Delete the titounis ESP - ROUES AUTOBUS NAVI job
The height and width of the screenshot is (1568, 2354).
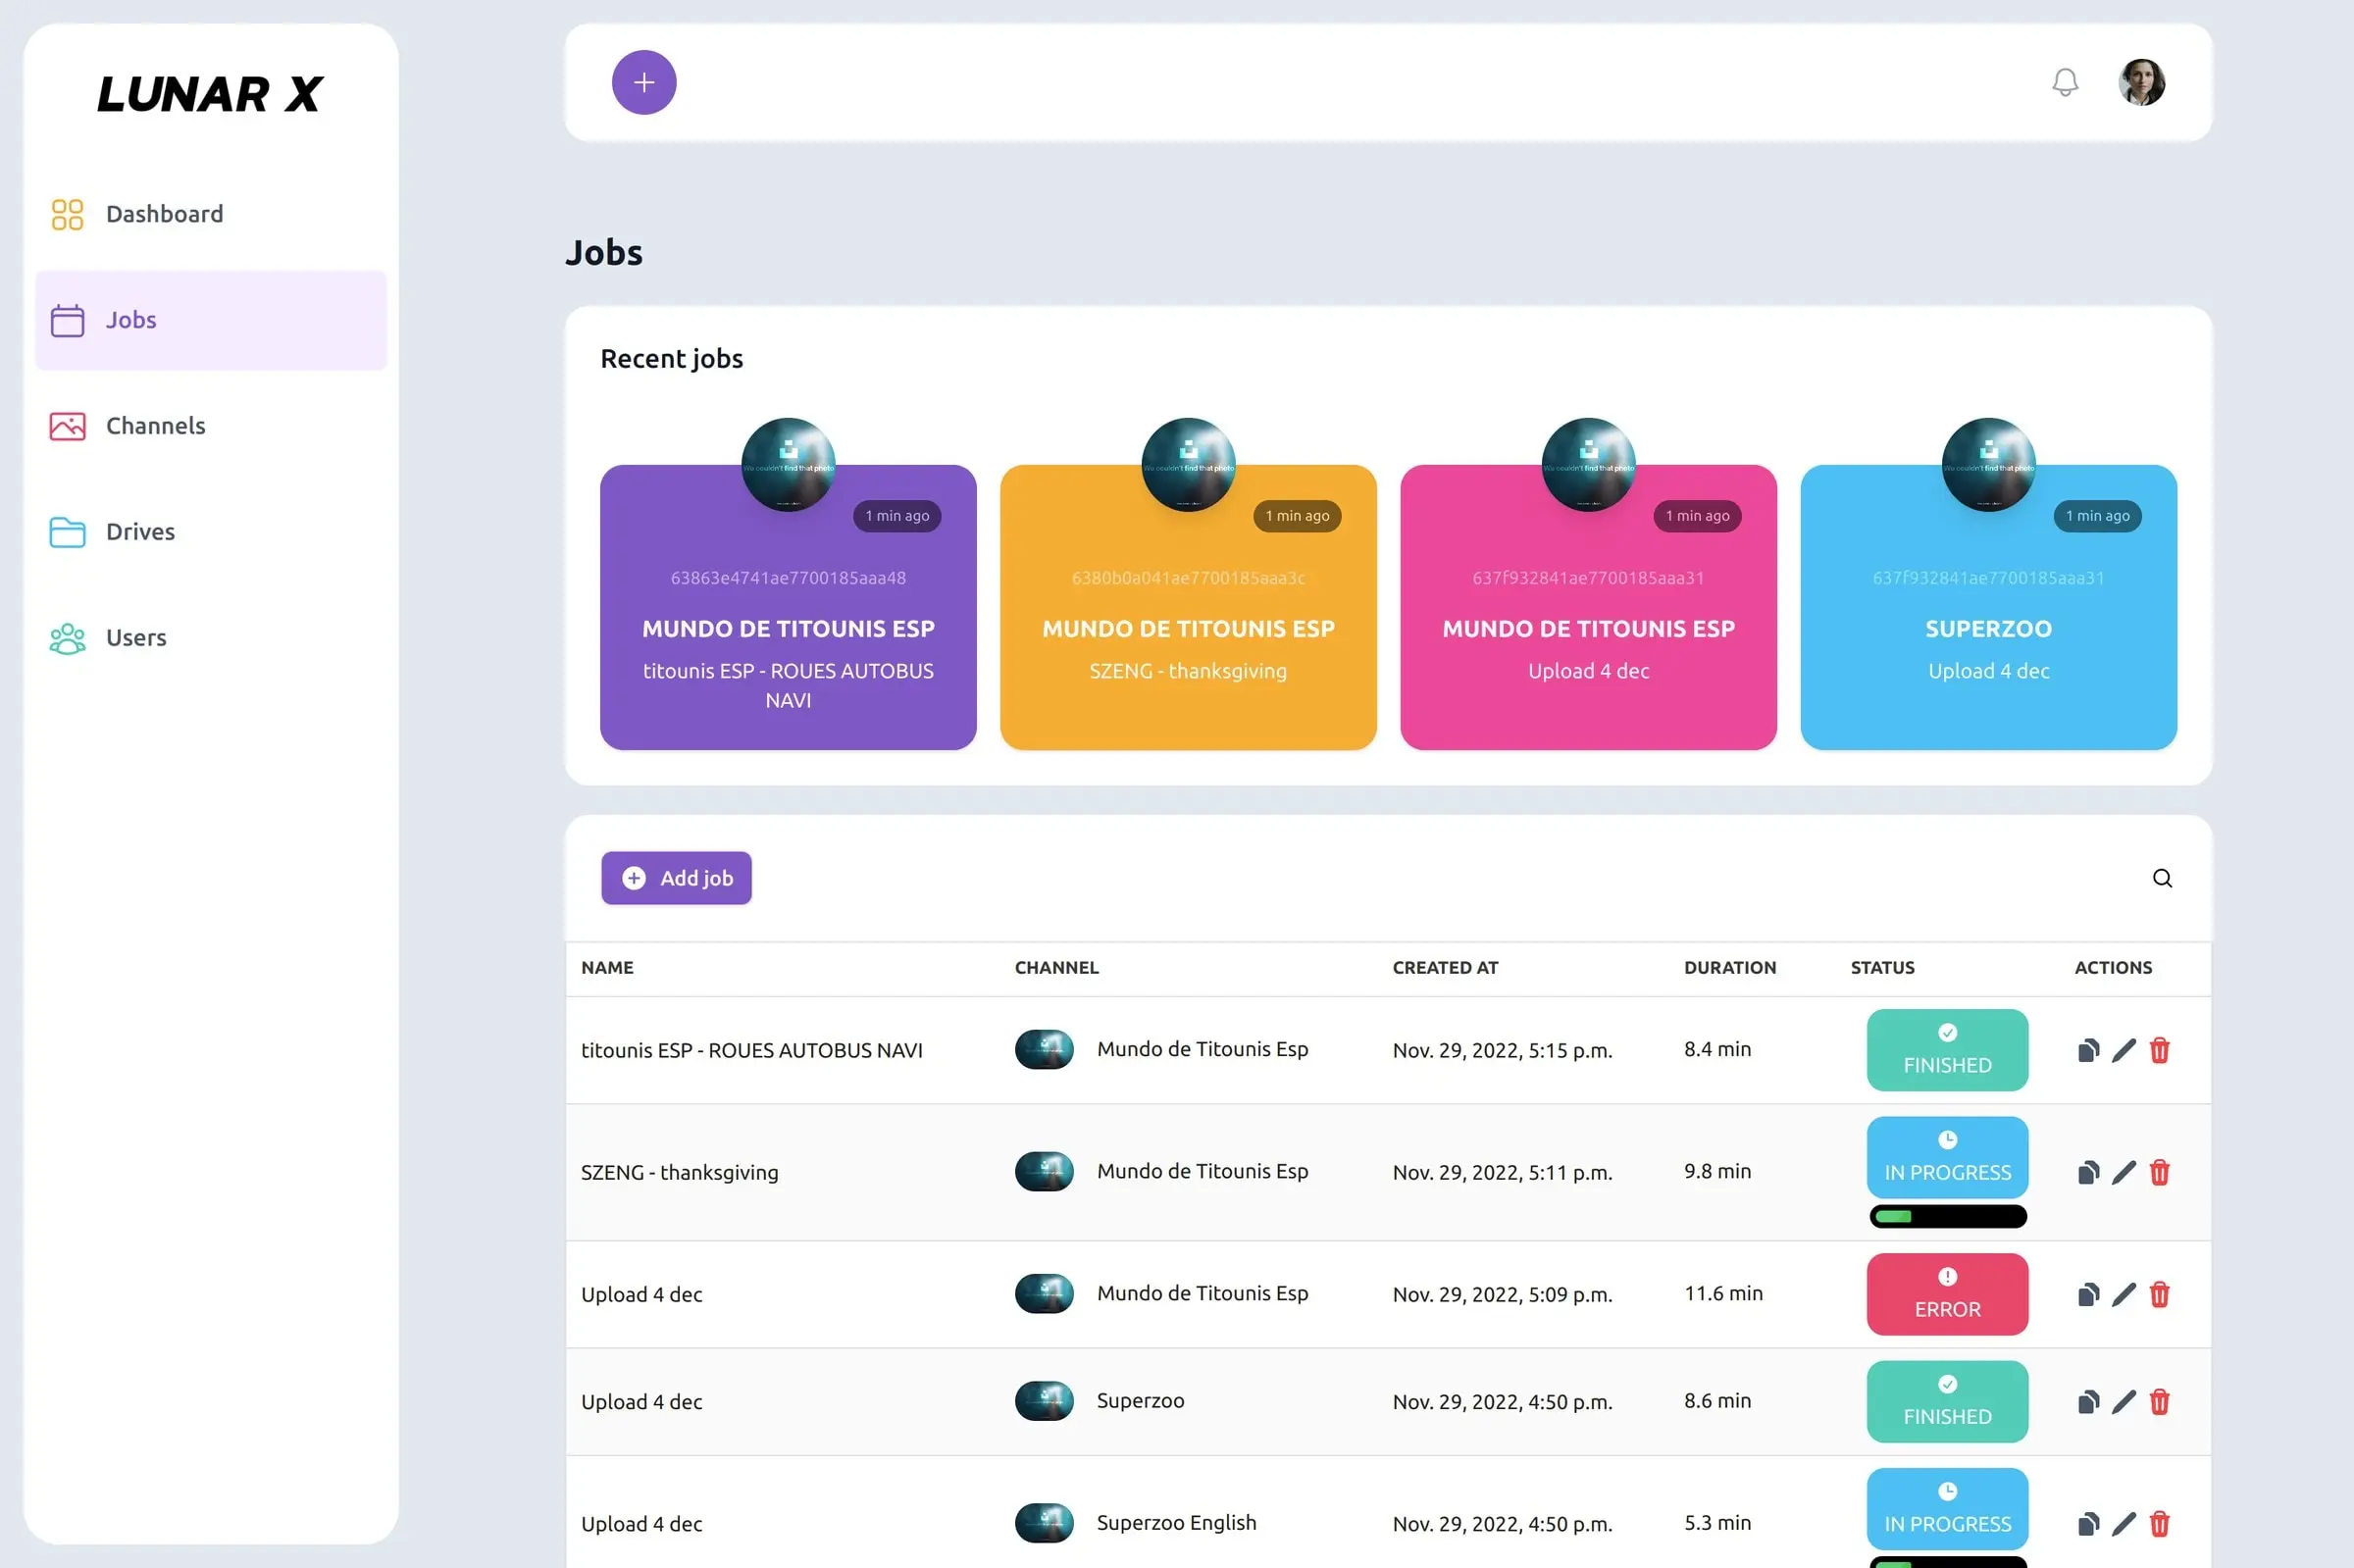point(2160,1050)
